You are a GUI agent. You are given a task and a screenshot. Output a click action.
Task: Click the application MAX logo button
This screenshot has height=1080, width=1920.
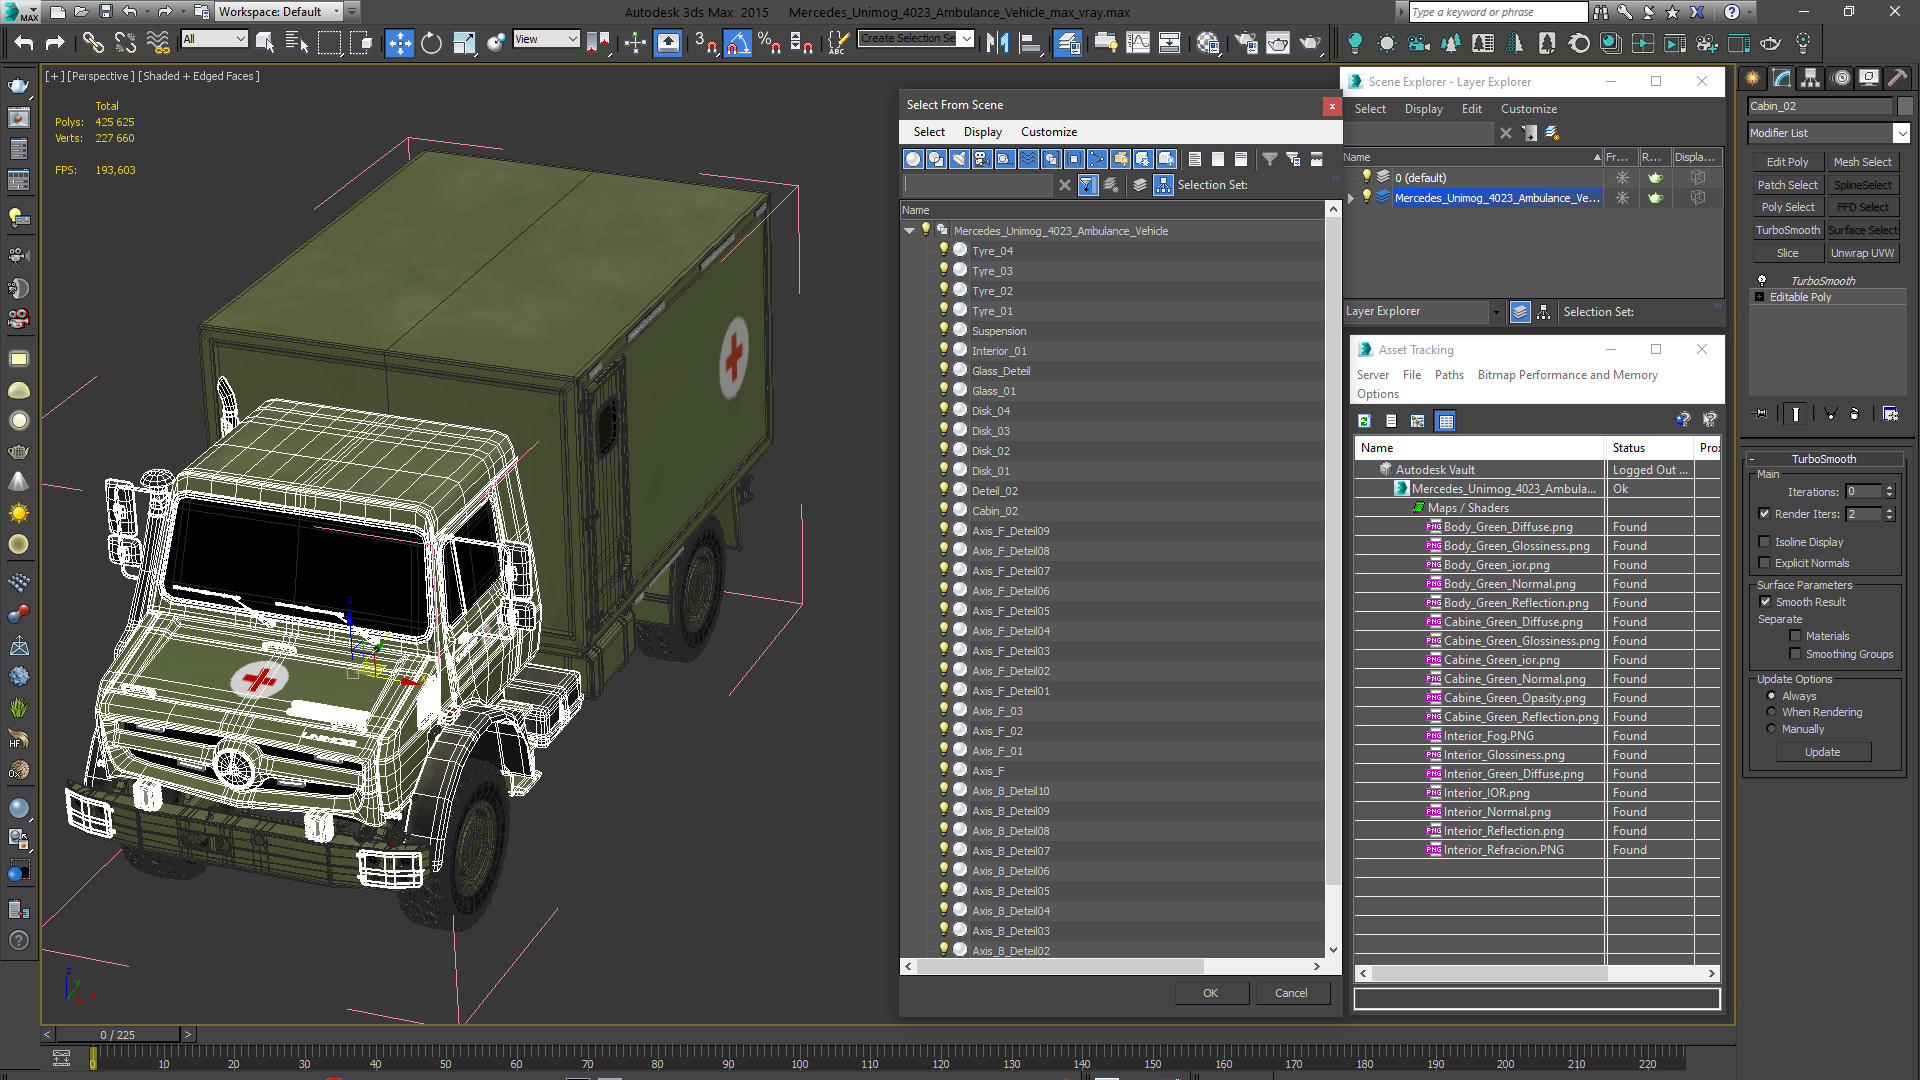pos(20,12)
